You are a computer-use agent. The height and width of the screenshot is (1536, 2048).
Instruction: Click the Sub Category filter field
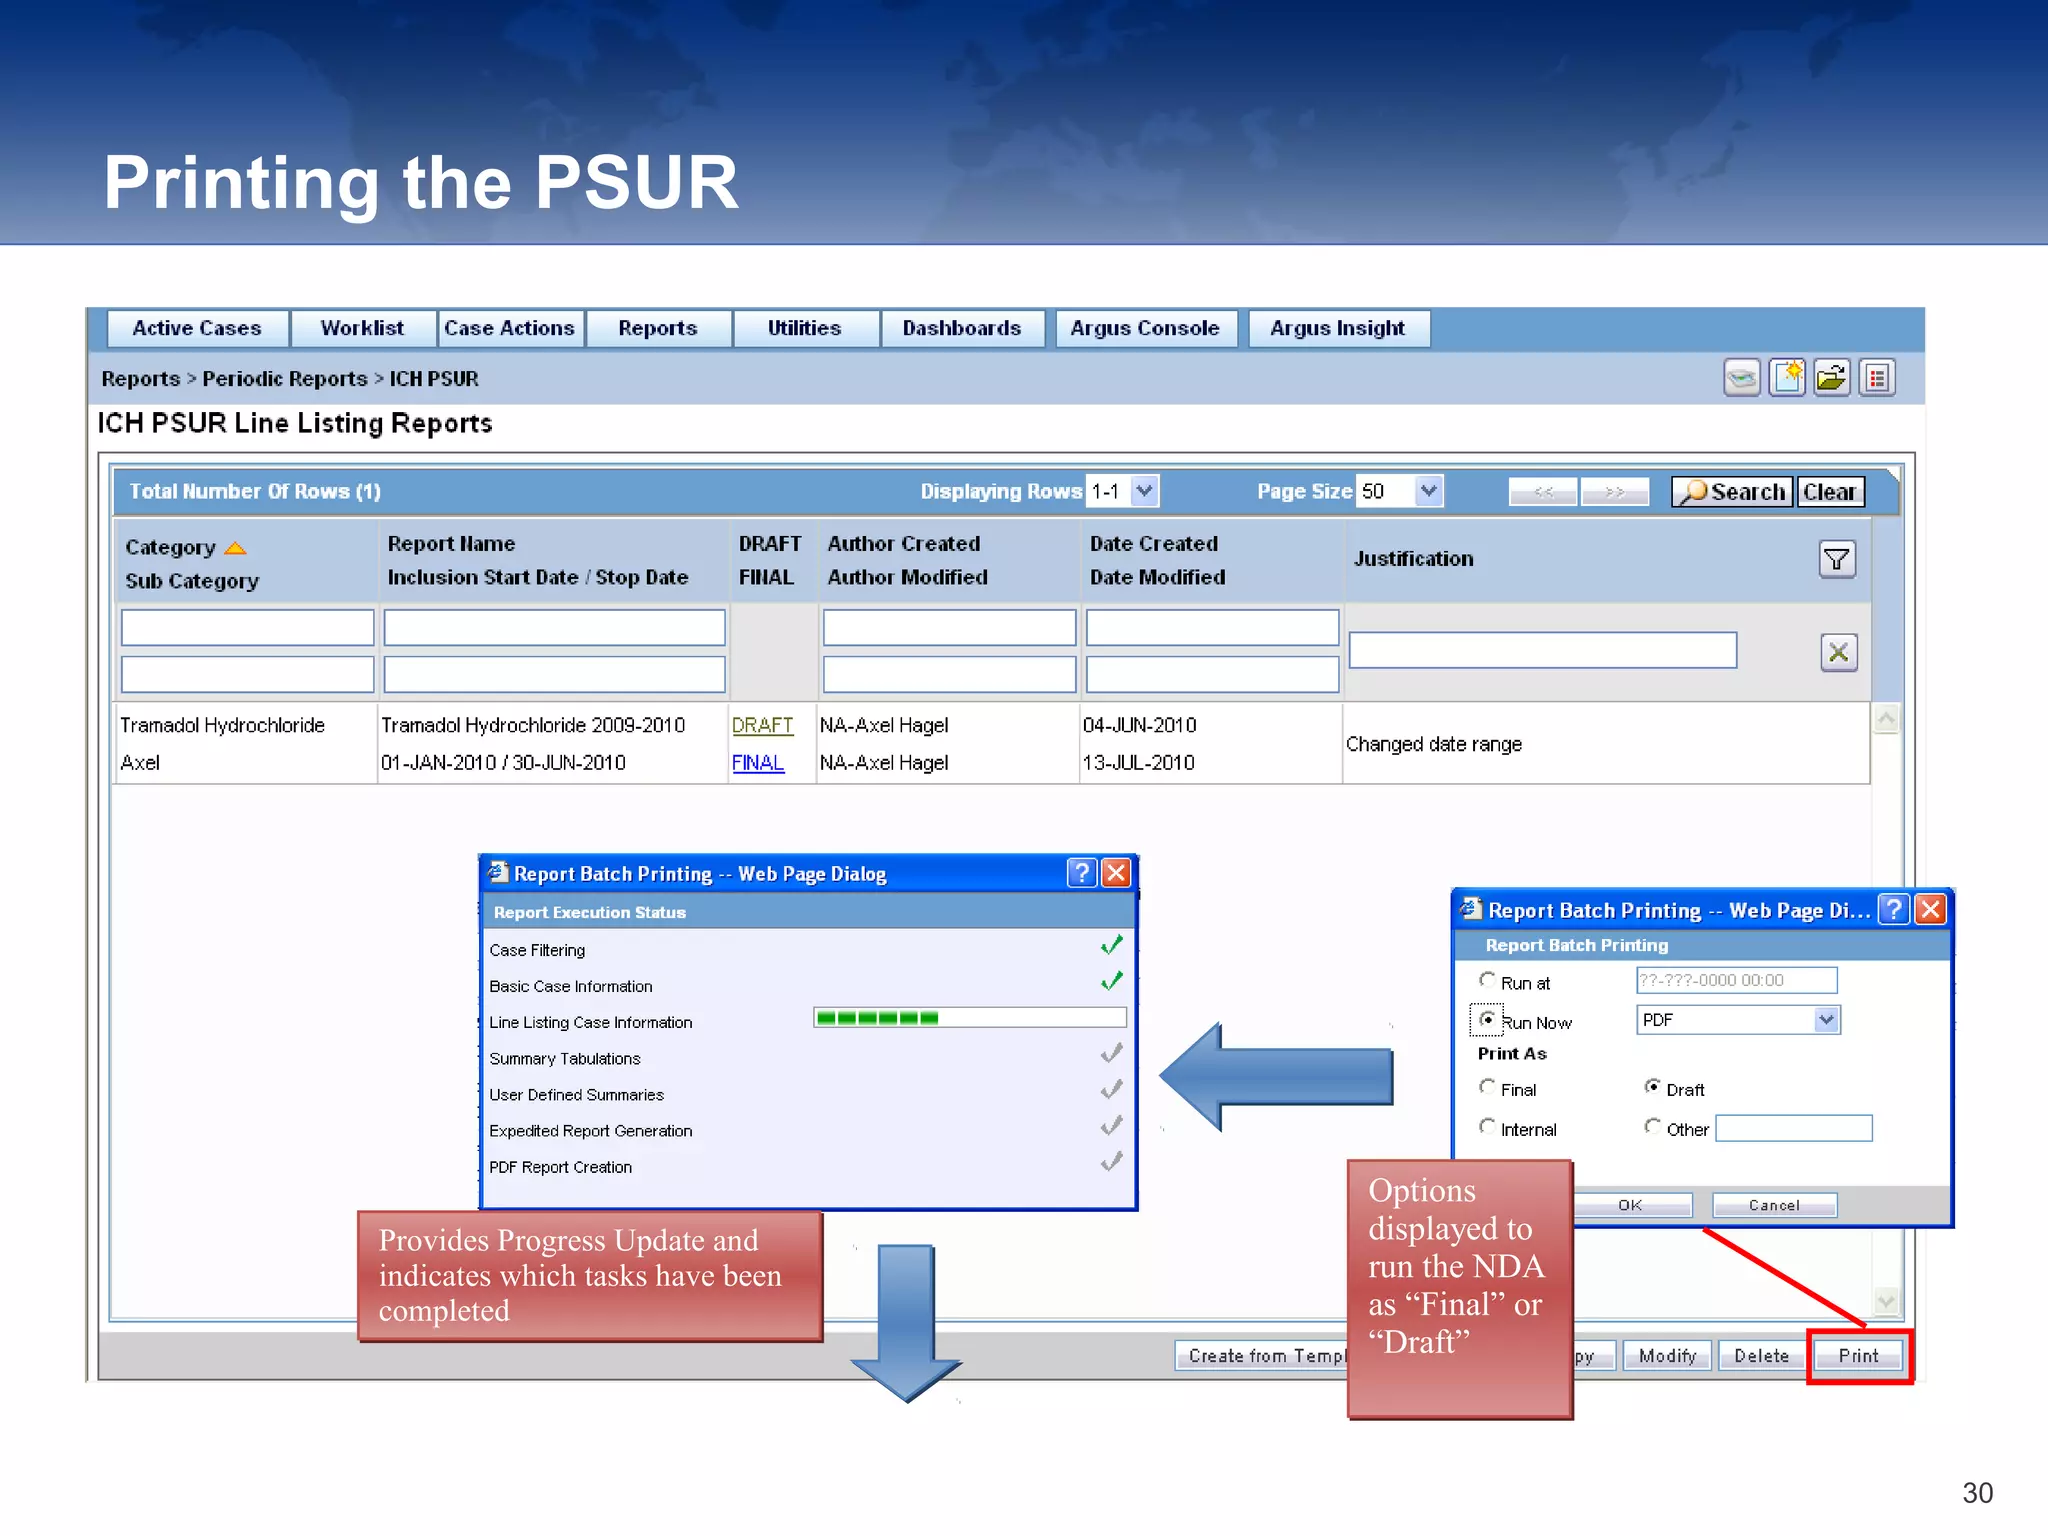(x=248, y=674)
